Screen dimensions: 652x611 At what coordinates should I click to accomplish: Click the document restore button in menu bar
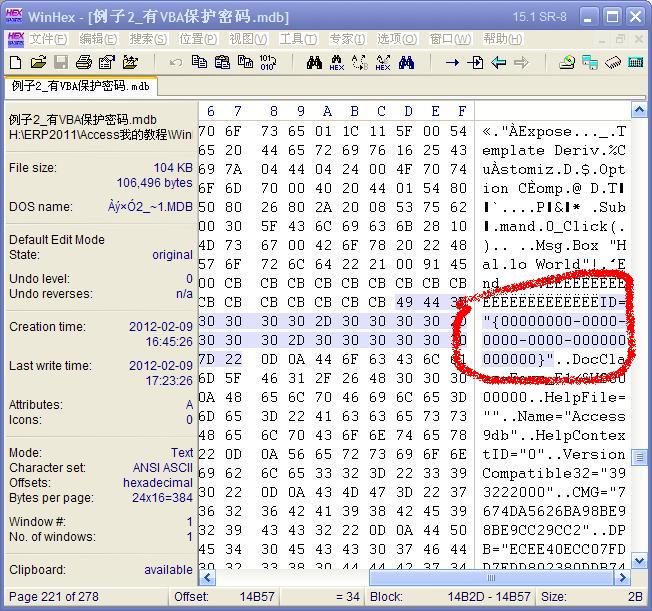(620, 39)
